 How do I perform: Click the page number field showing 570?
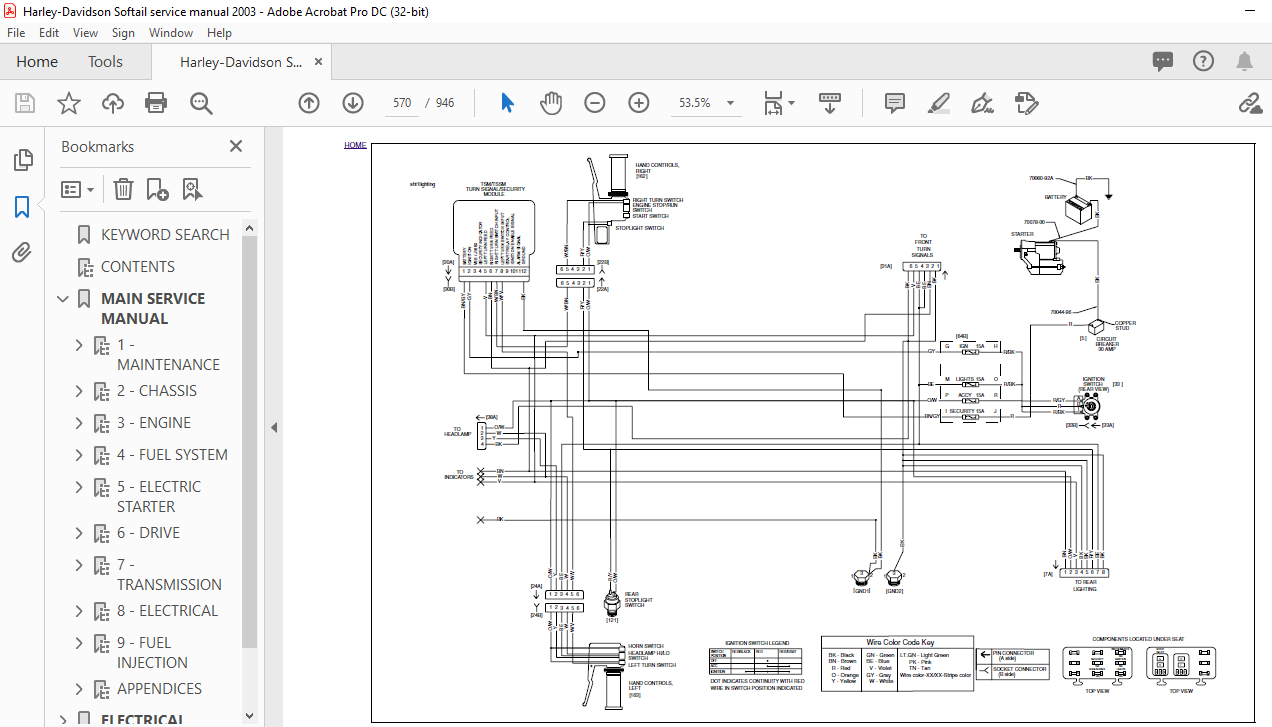tap(402, 103)
